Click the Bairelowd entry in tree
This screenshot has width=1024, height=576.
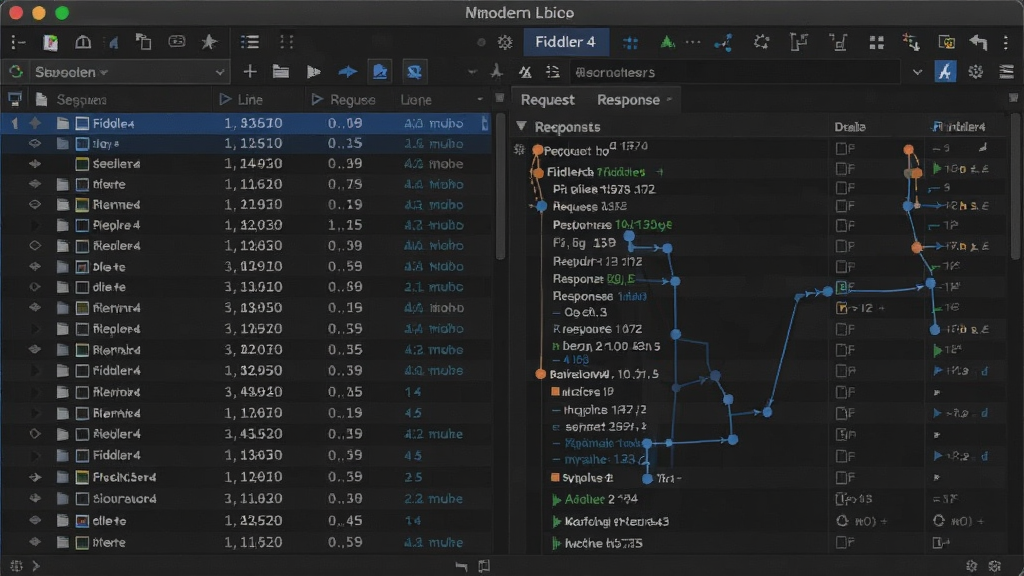pos(604,374)
